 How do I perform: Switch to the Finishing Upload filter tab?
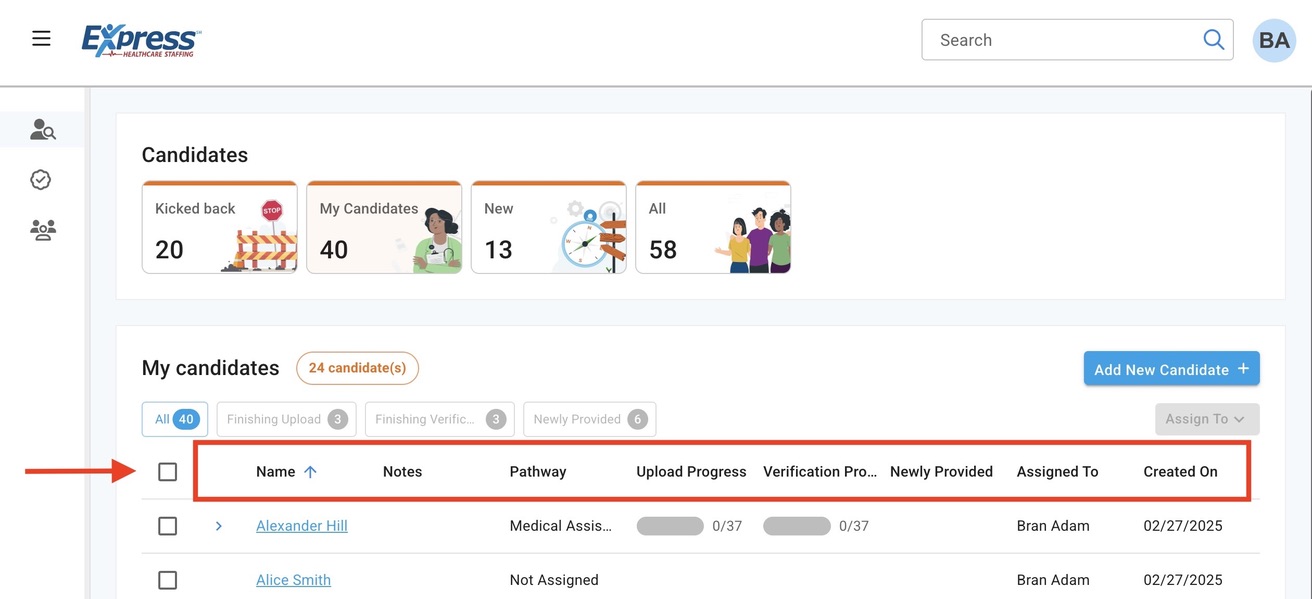[x=286, y=419]
